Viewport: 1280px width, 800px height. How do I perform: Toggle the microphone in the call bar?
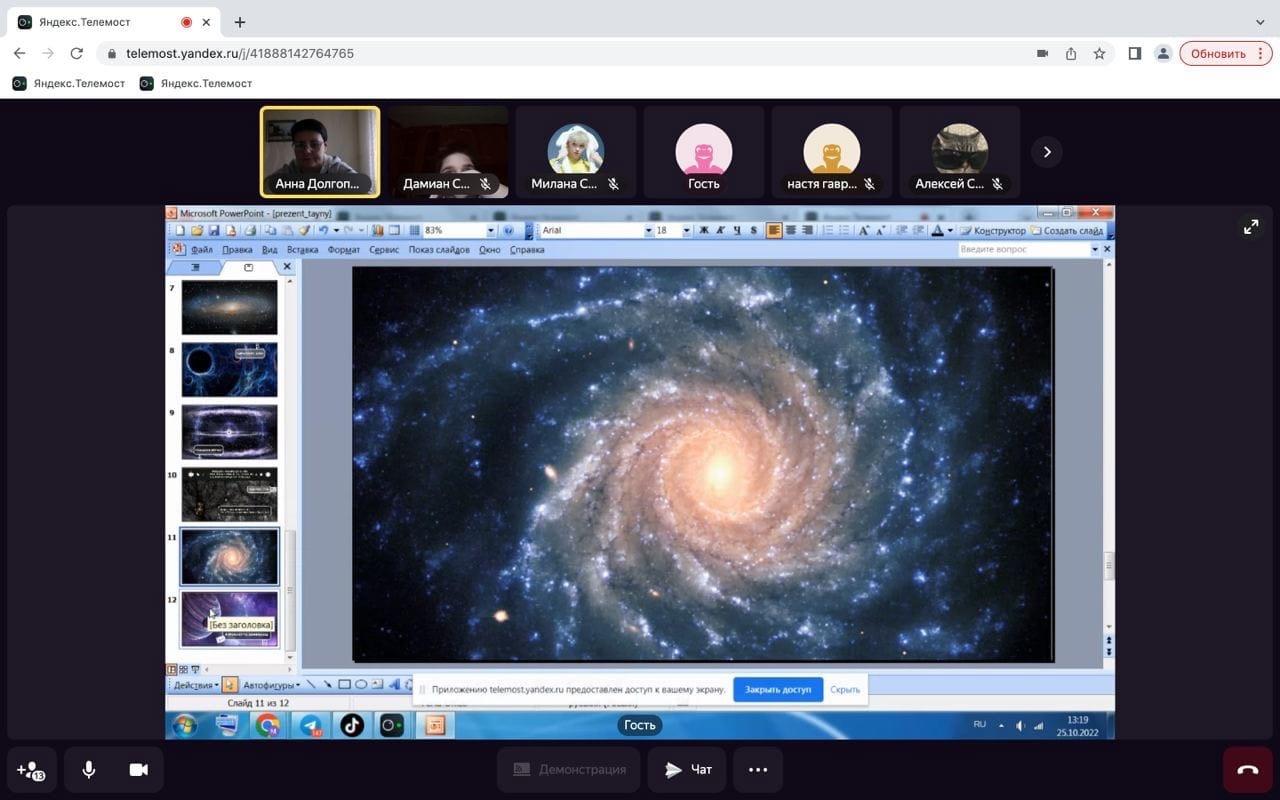tap(89, 769)
